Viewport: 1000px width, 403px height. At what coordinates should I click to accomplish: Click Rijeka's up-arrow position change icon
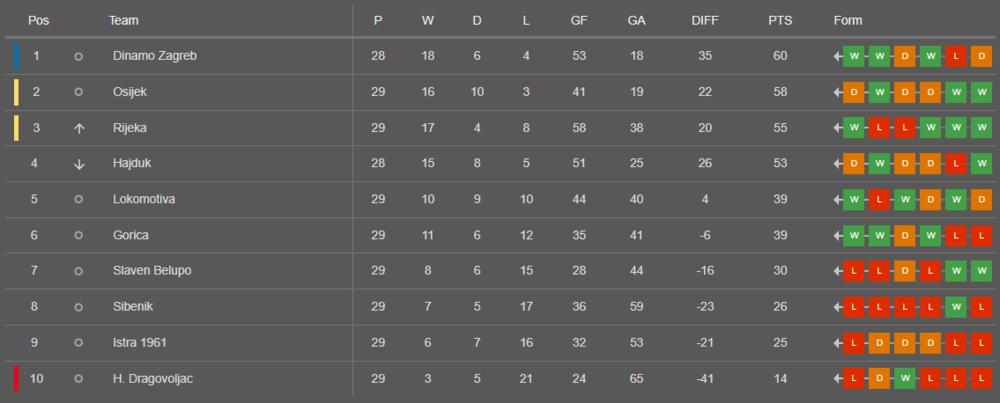[x=79, y=128]
